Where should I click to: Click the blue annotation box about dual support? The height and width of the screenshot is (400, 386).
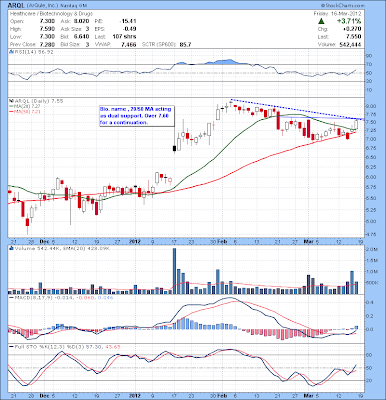[x=137, y=116]
